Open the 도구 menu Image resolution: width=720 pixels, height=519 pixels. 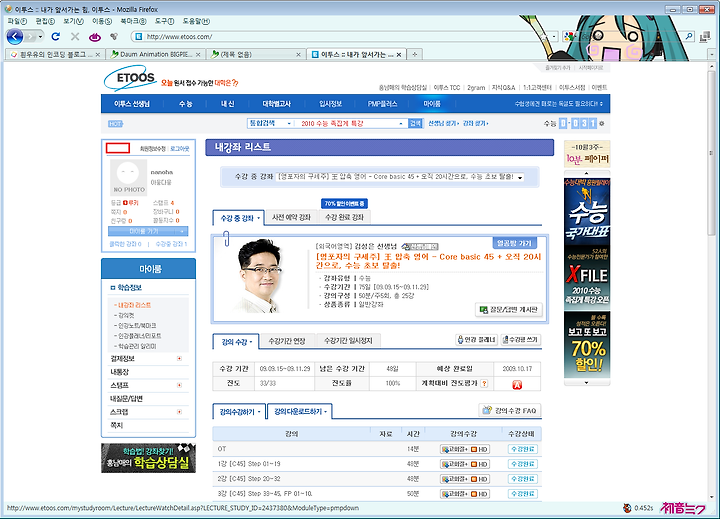164,21
